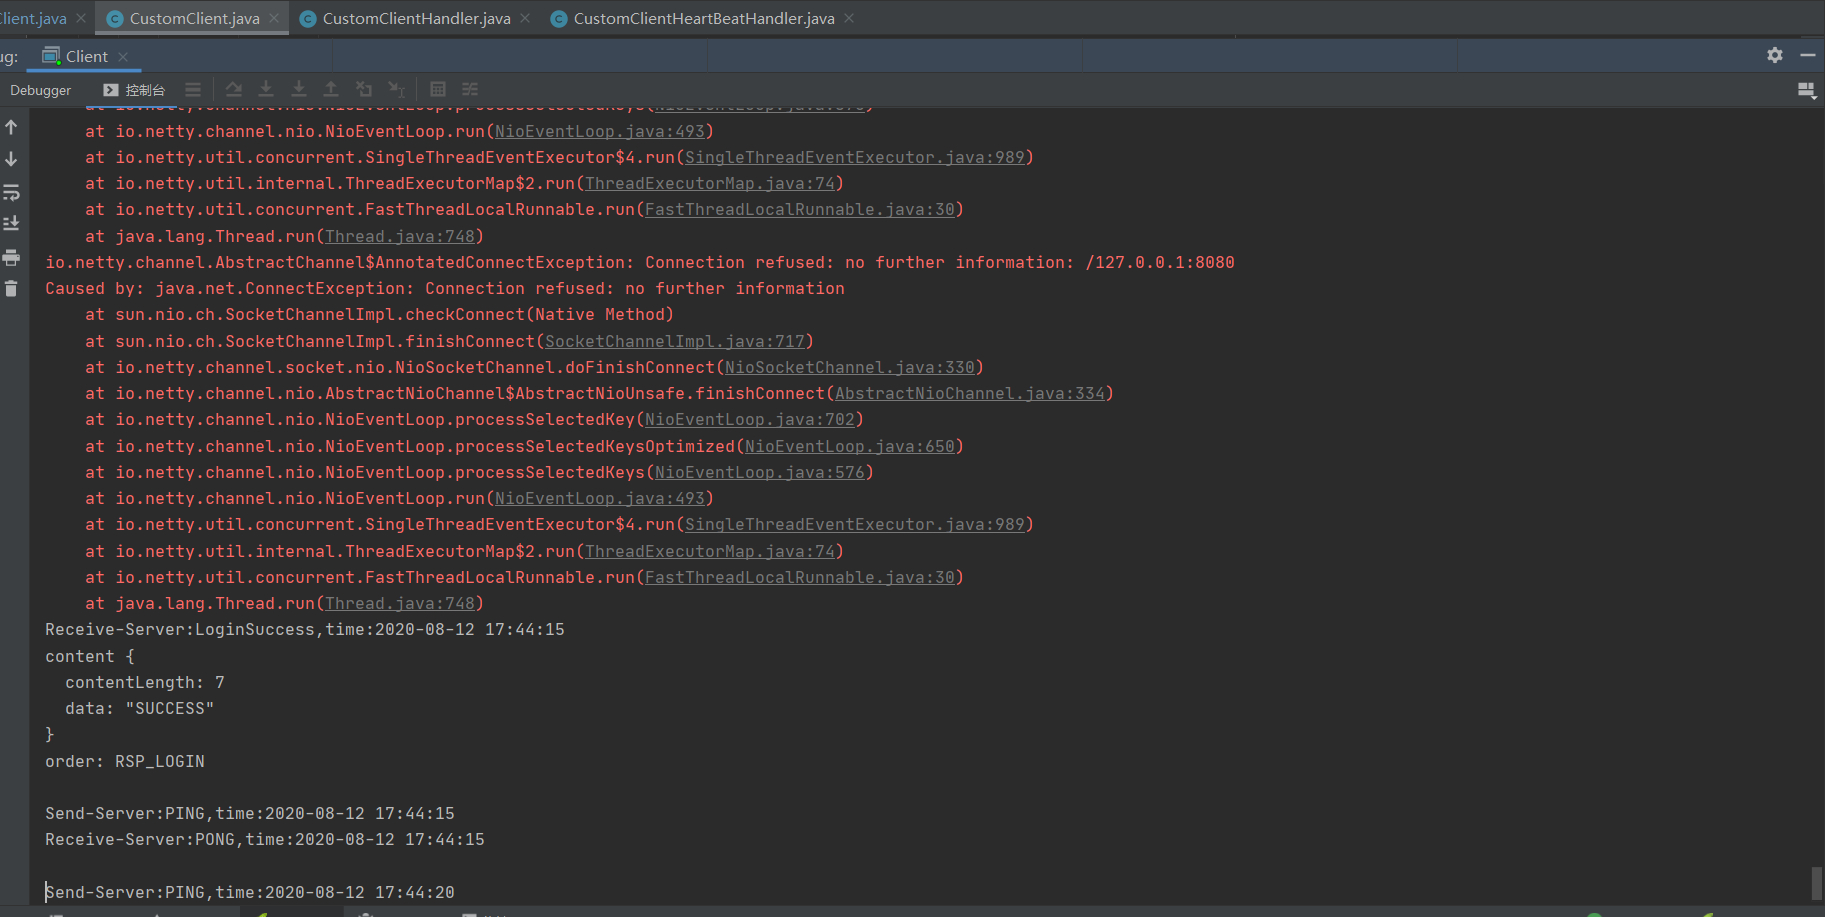
Task: Print the console output
Action: coord(11,258)
